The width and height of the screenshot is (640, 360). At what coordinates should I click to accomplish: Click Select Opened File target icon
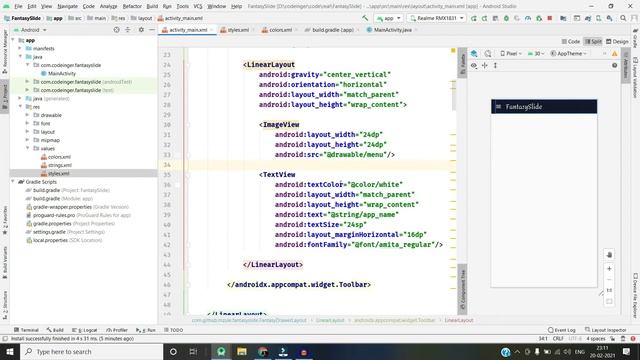tap(117, 30)
